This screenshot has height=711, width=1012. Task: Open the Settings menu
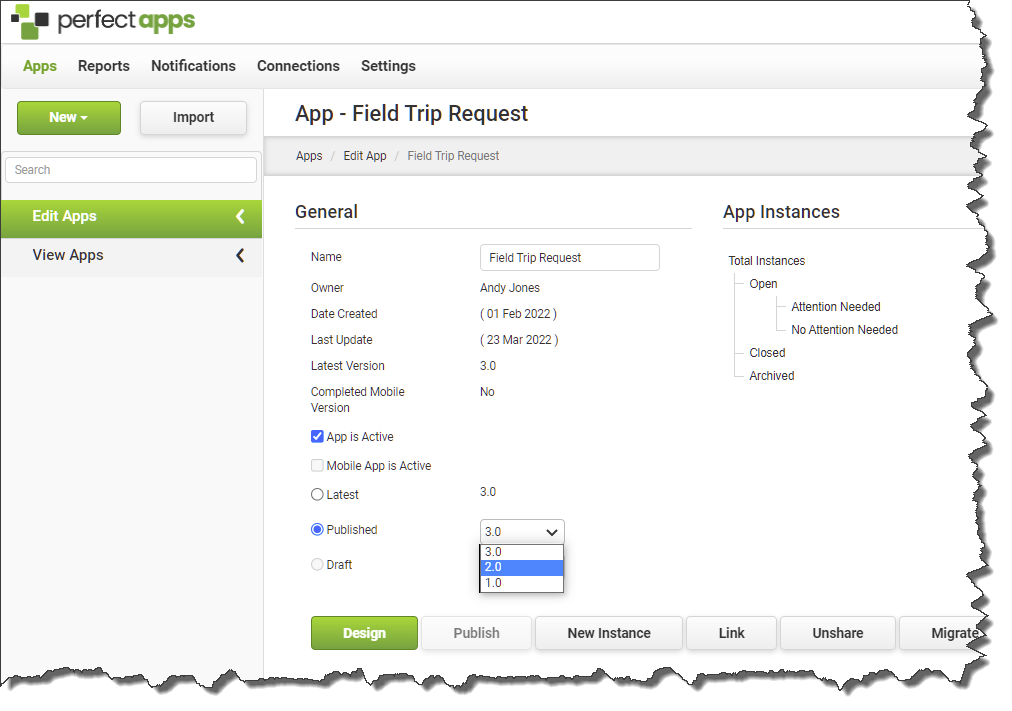point(388,66)
